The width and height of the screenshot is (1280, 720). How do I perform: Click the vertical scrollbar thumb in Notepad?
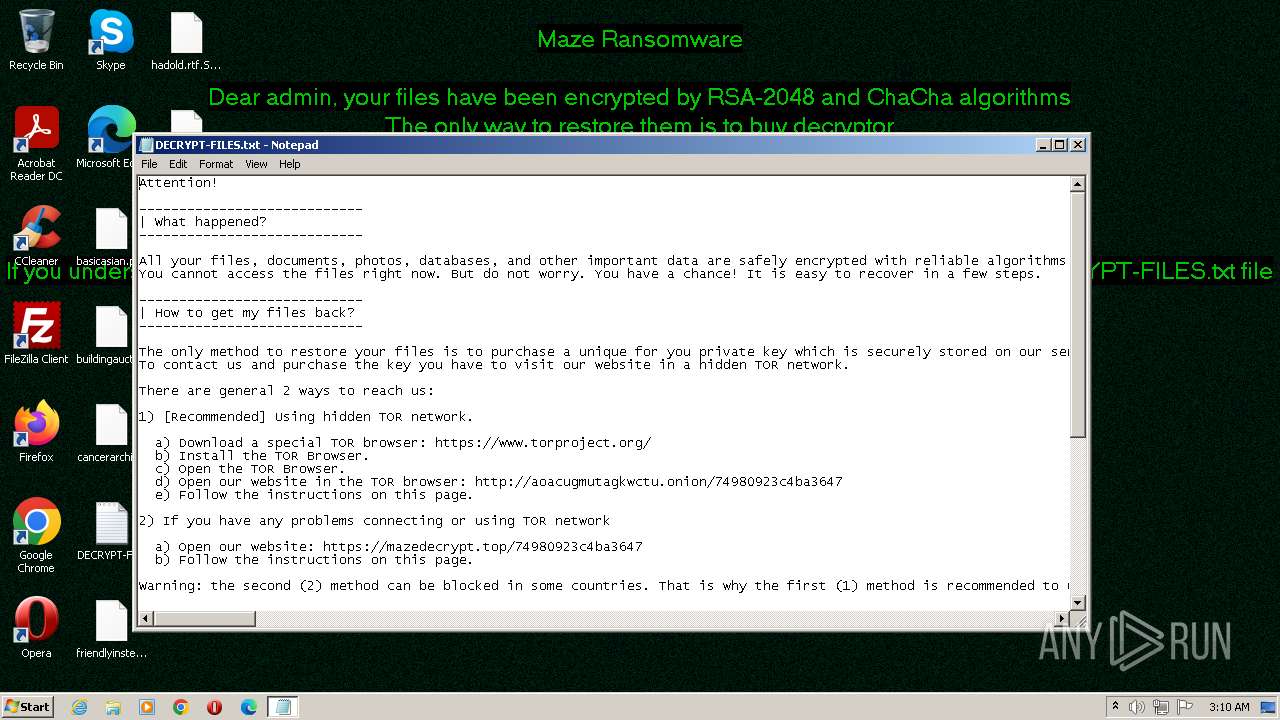click(1077, 314)
